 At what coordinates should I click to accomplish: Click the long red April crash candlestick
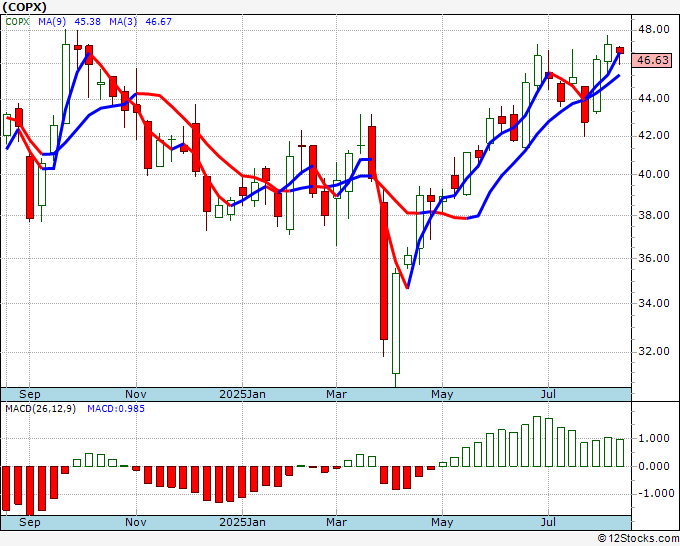pyautogui.click(x=384, y=271)
